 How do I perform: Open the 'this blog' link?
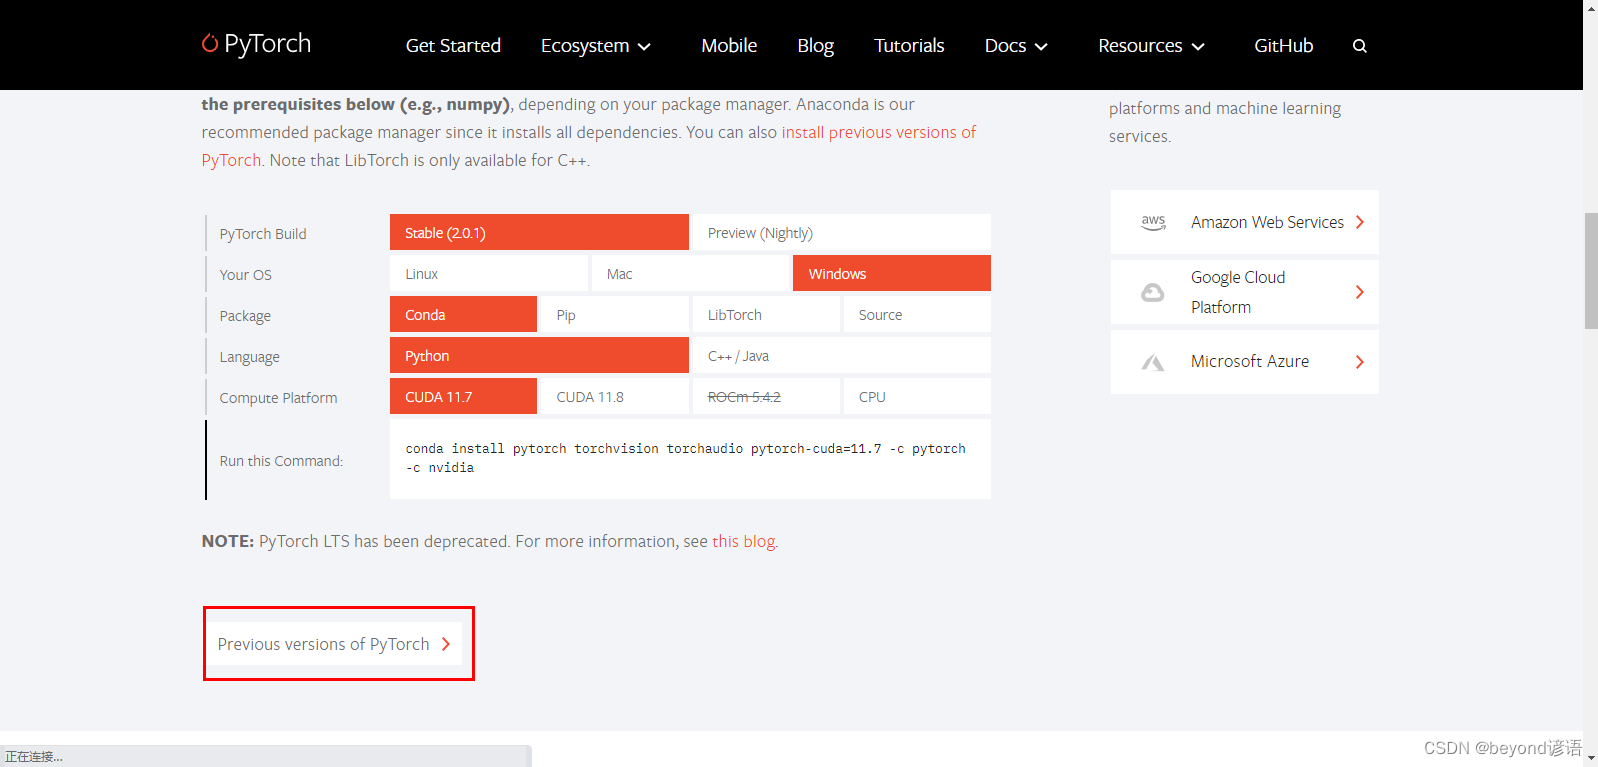(744, 541)
